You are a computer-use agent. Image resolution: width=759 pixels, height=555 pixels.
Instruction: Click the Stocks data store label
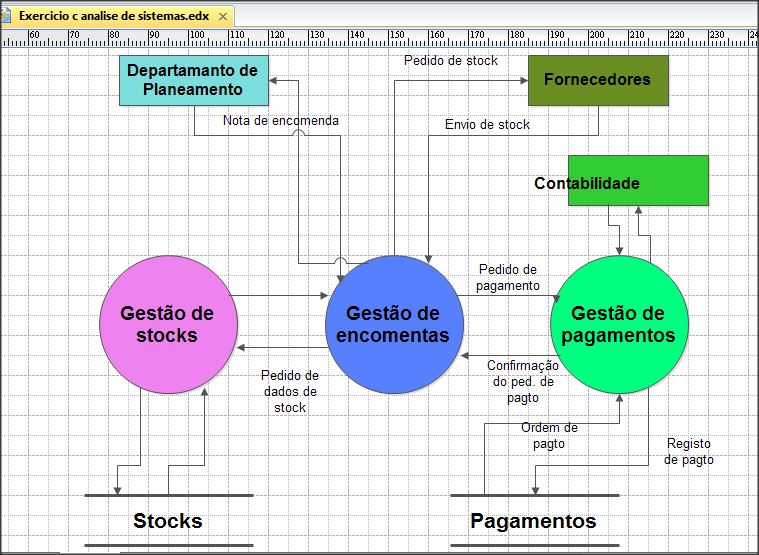168,521
